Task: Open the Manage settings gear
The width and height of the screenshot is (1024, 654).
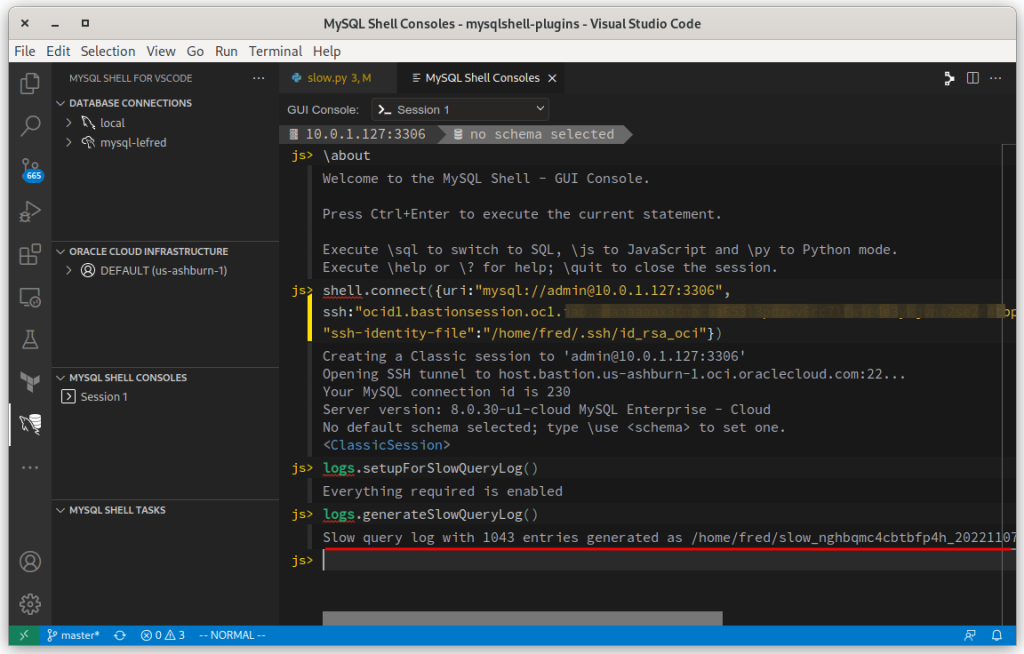Action: [30, 604]
